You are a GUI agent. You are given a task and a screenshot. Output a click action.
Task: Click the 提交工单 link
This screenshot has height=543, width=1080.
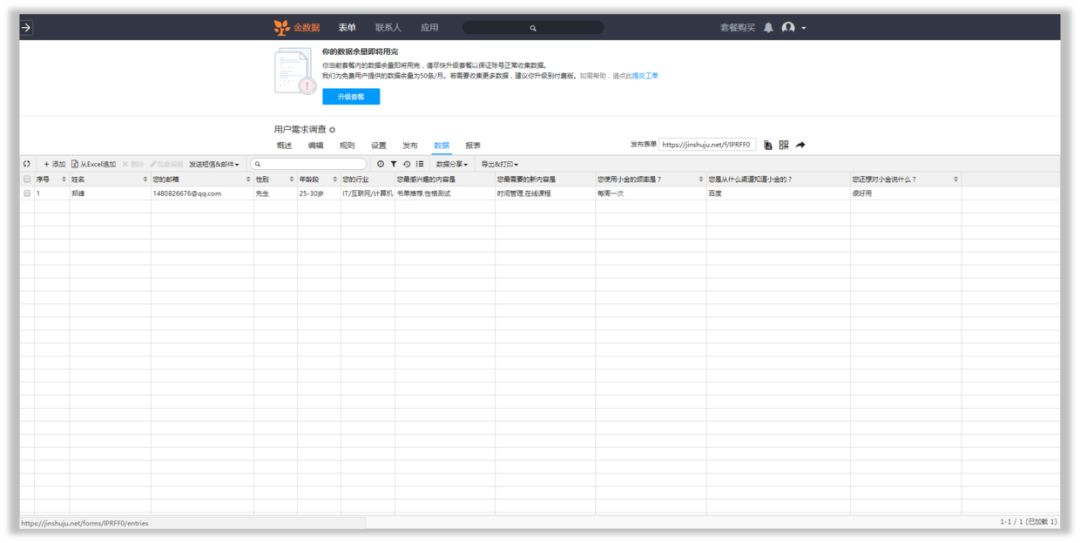(x=645, y=76)
